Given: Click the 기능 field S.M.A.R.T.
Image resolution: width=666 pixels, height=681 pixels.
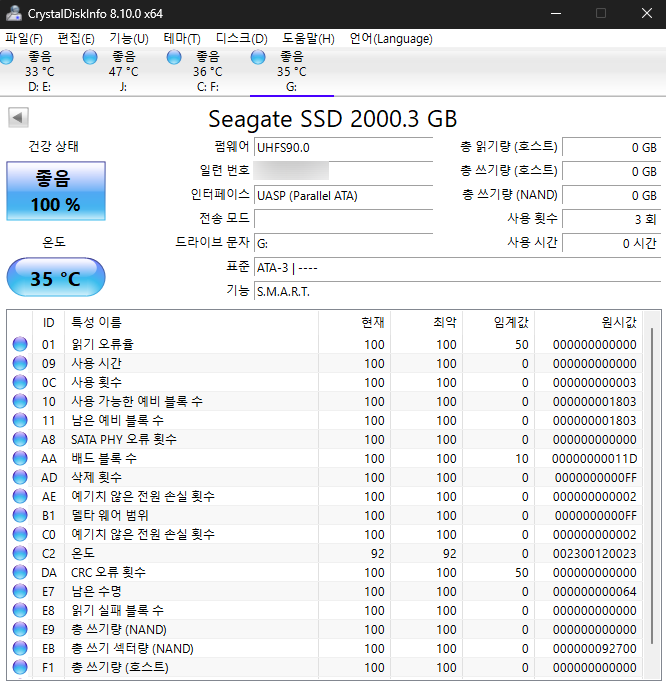Looking at the screenshot, I should coord(457,291).
